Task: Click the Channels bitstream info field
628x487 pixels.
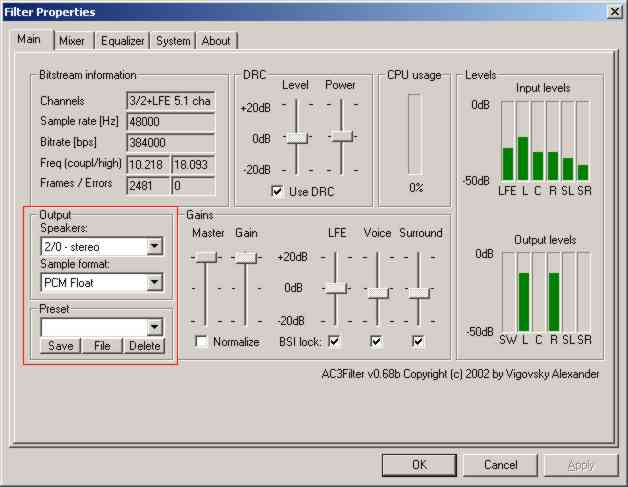Action: click(169, 101)
